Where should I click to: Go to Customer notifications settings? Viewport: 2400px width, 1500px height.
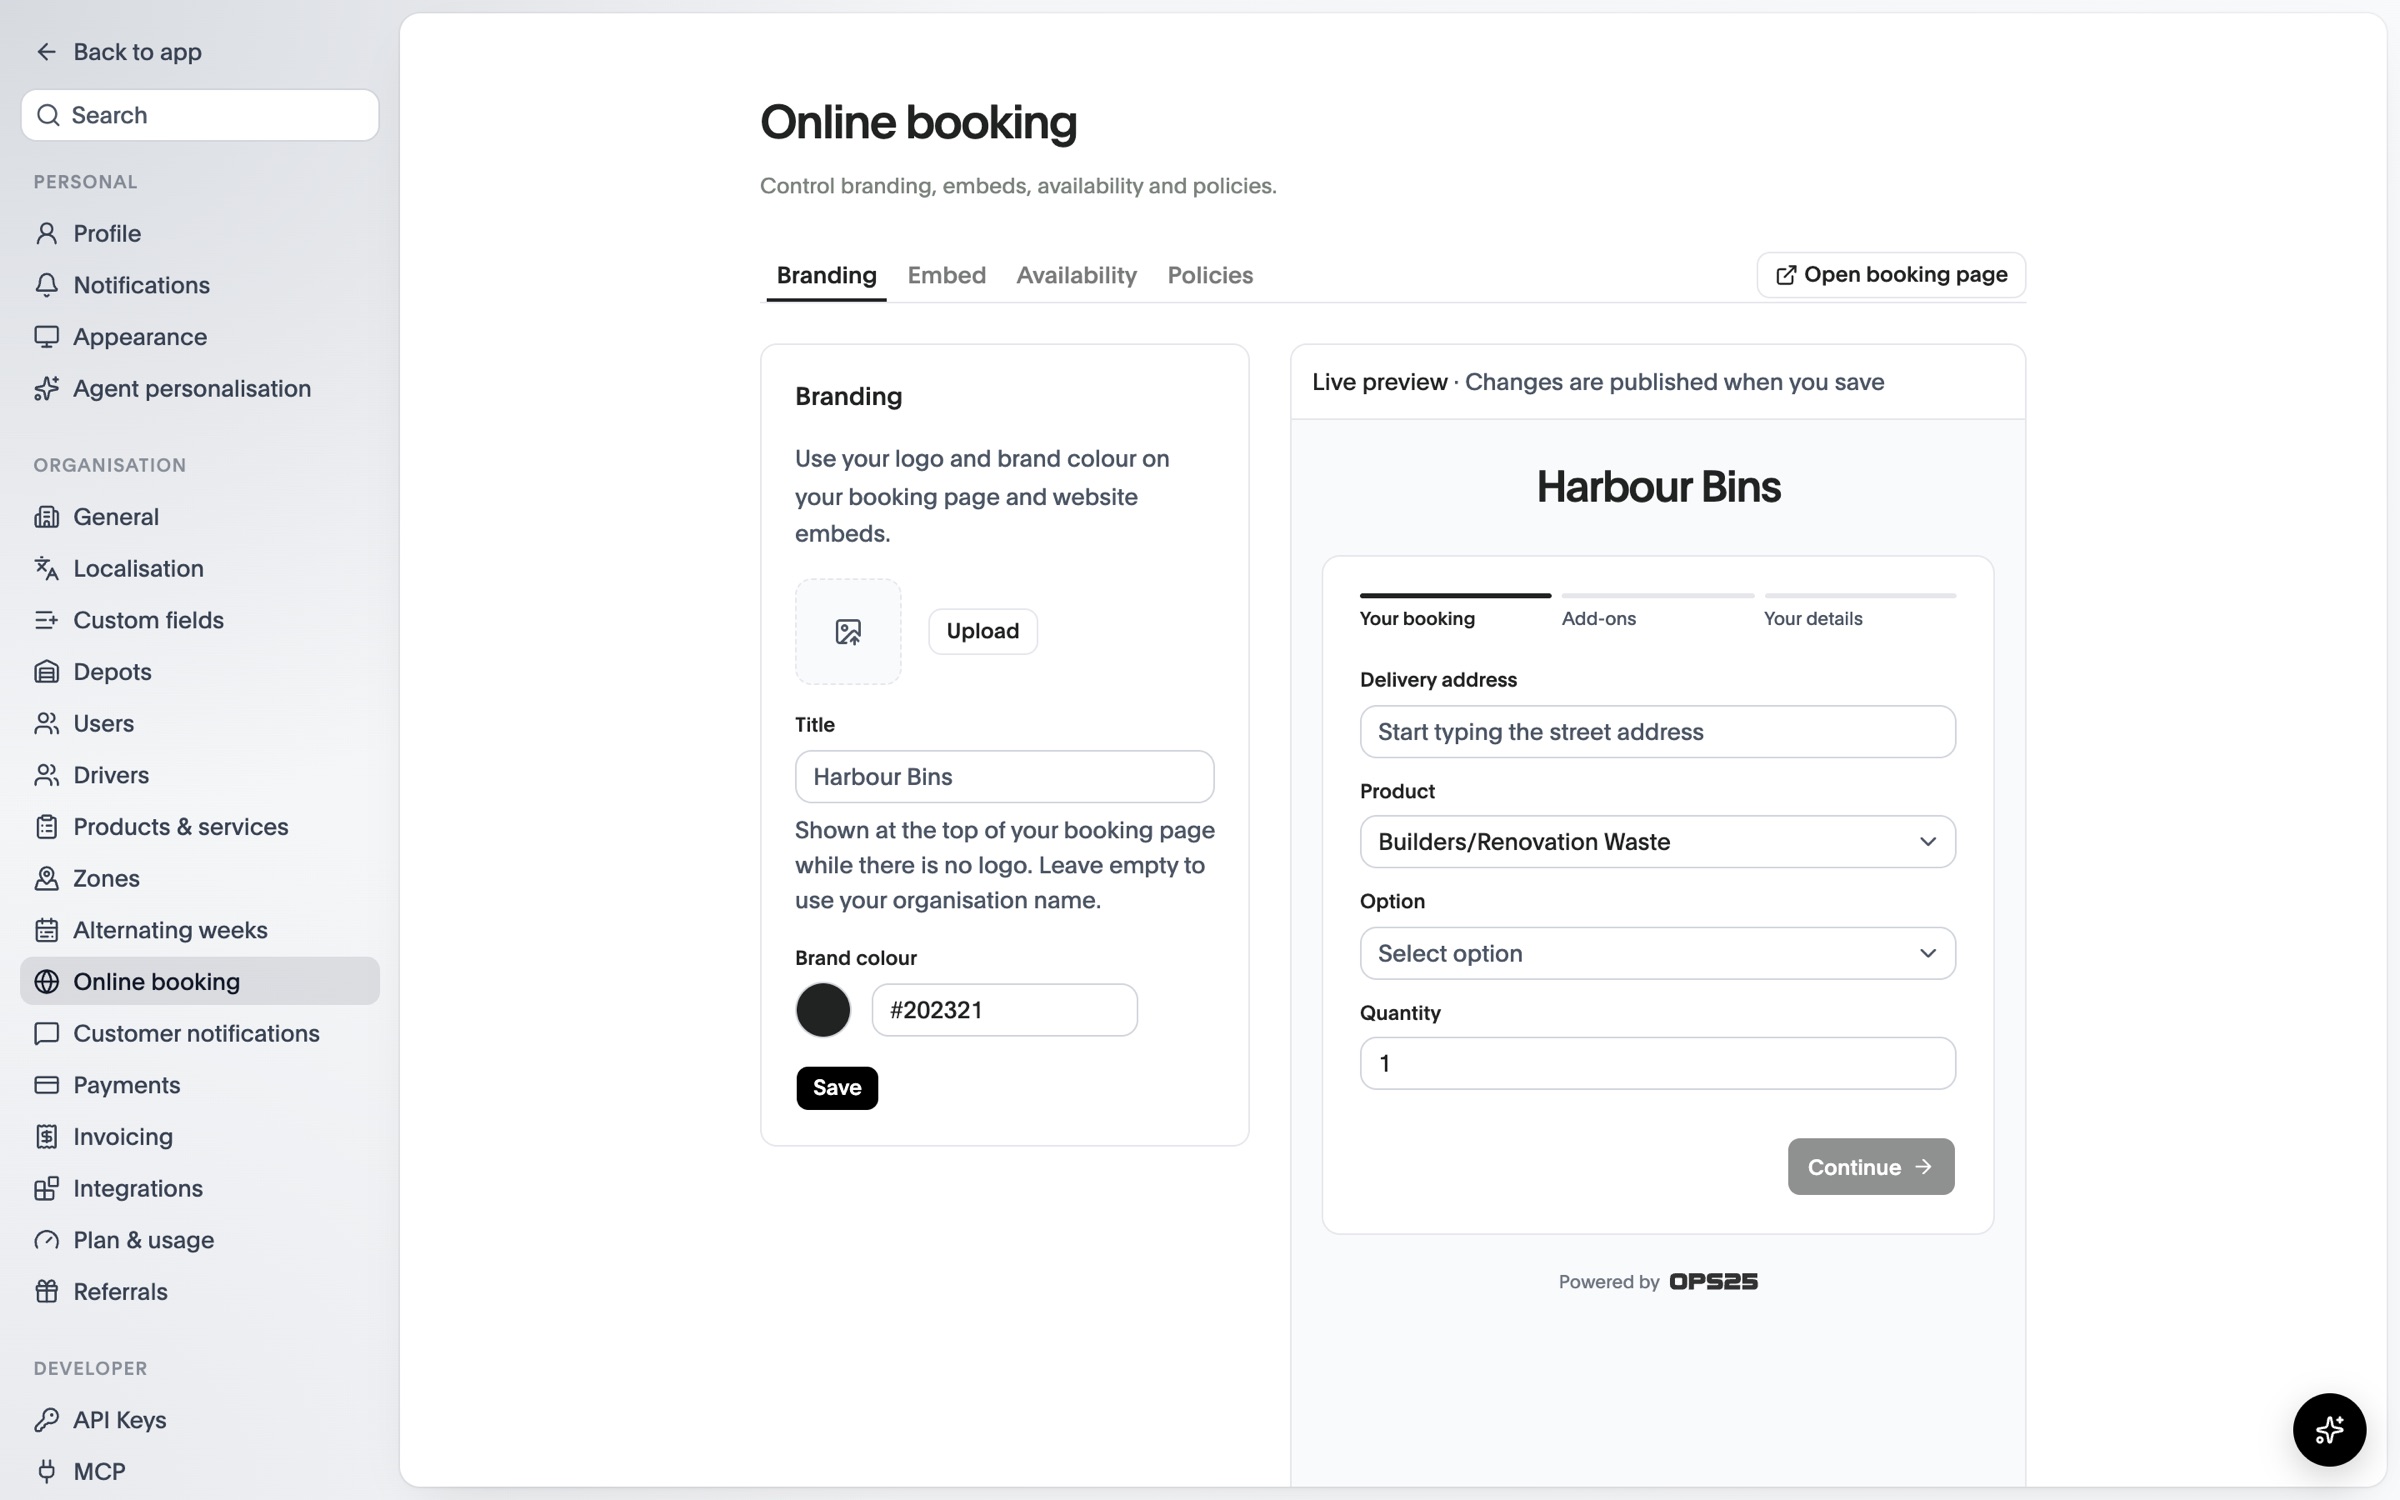(x=200, y=1033)
